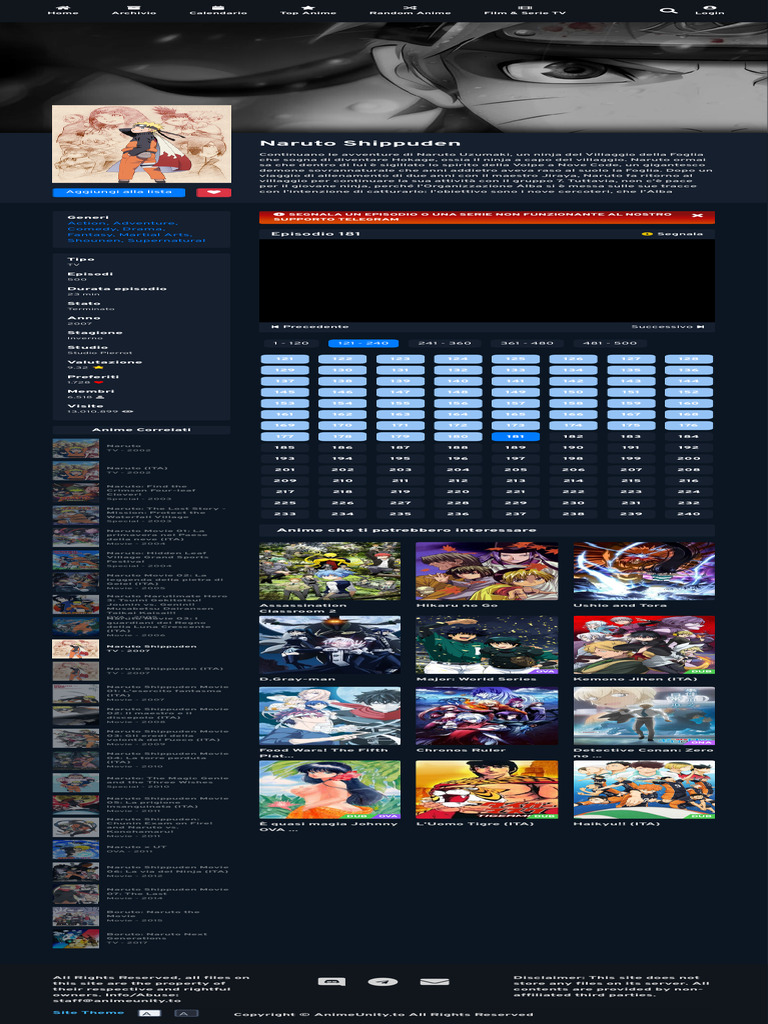Screen dimensions: 768x1024
Task: Open the Telegram icon in footer
Action: click(383, 982)
